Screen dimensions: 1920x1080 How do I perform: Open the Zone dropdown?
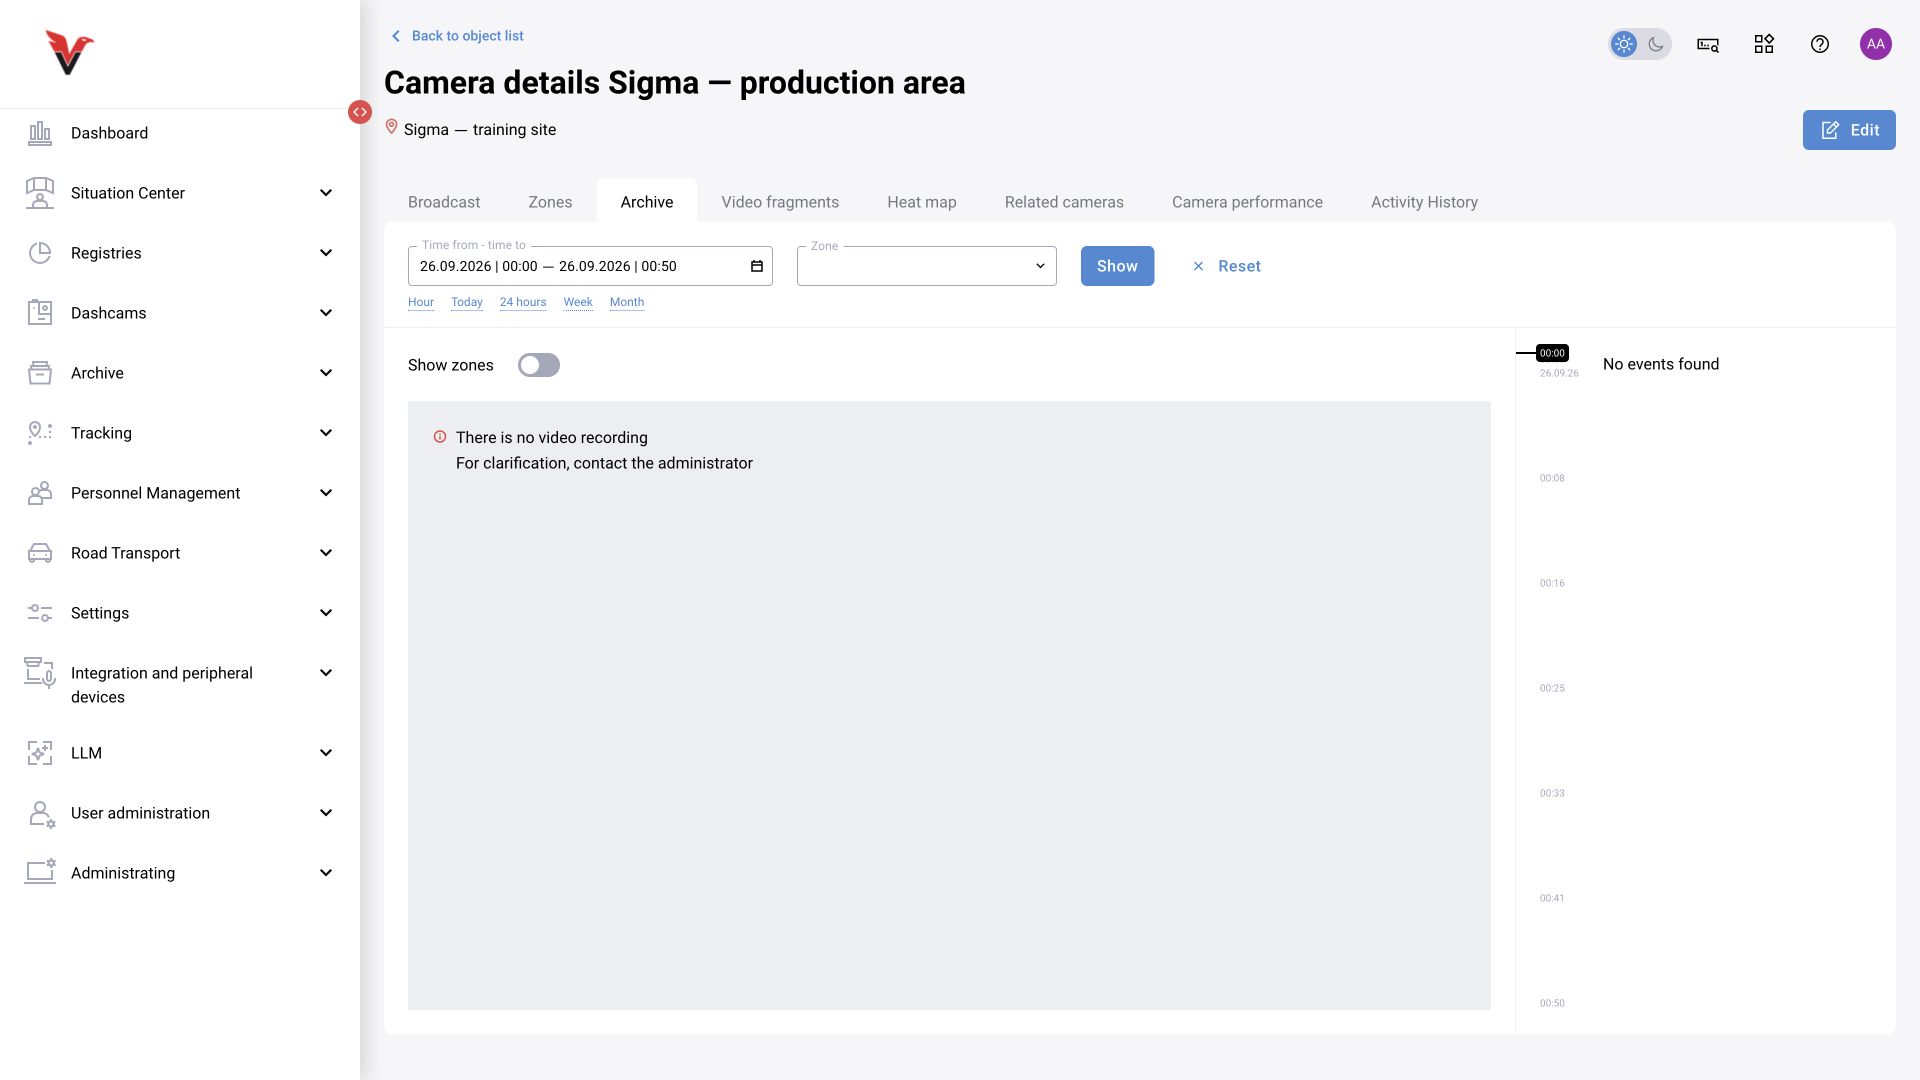click(x=926, y=266)
